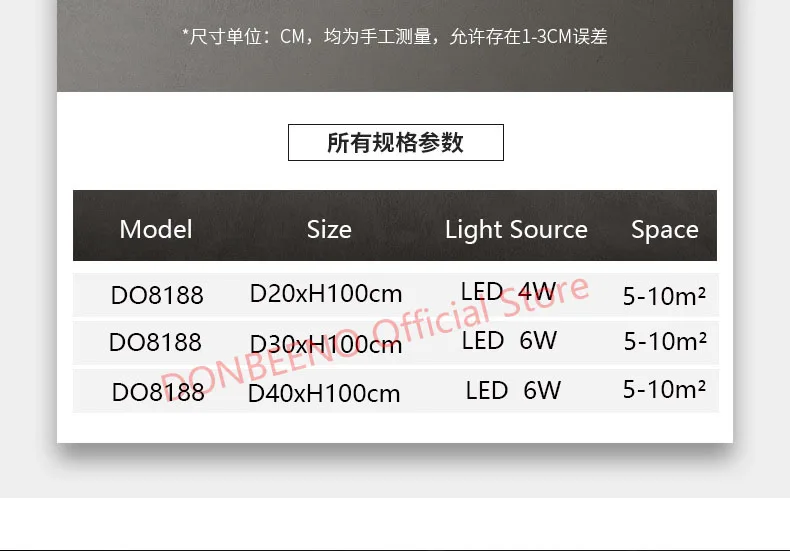Select DO8188 in the D30xH100cm row
Screen dimensions: 790x551
pyautogui.click(x=155, y=342)
